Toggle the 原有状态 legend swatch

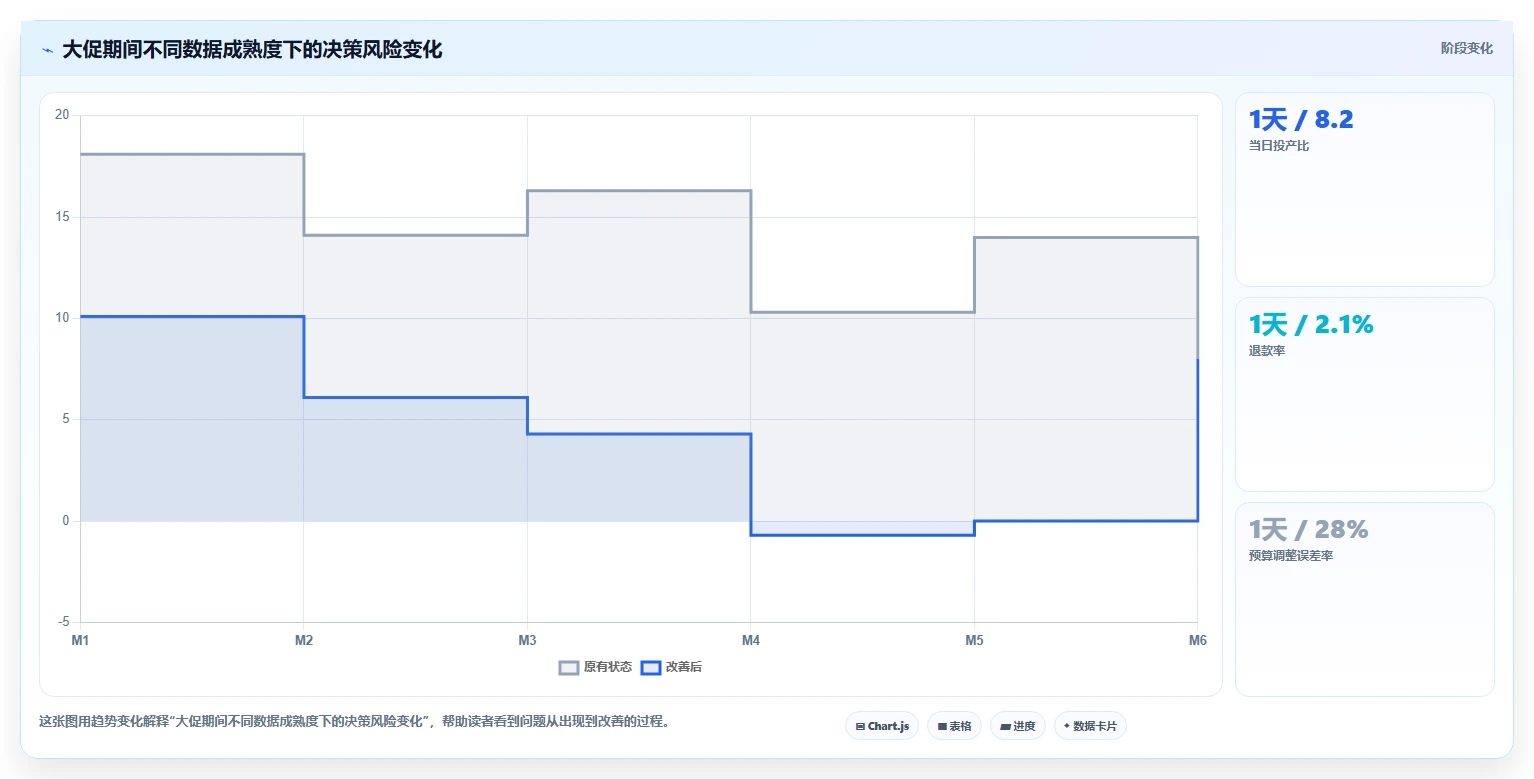click(569, 667)
